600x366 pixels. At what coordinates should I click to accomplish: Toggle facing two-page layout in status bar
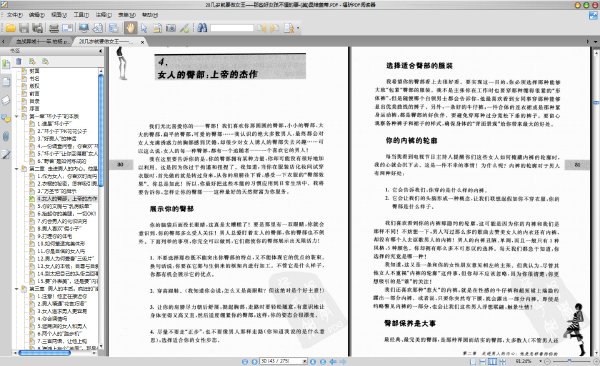492,361
